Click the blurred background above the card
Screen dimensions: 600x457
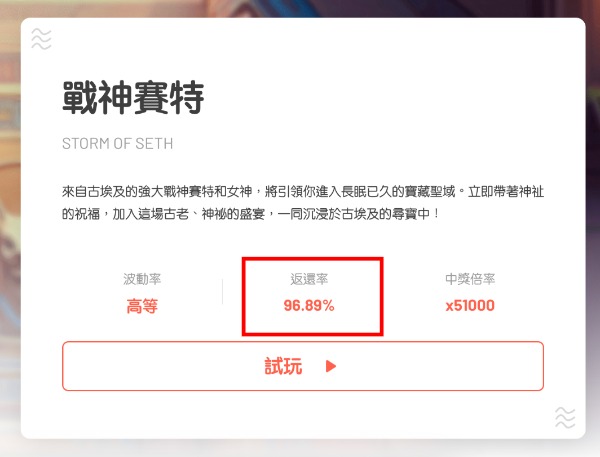point(300,8)
